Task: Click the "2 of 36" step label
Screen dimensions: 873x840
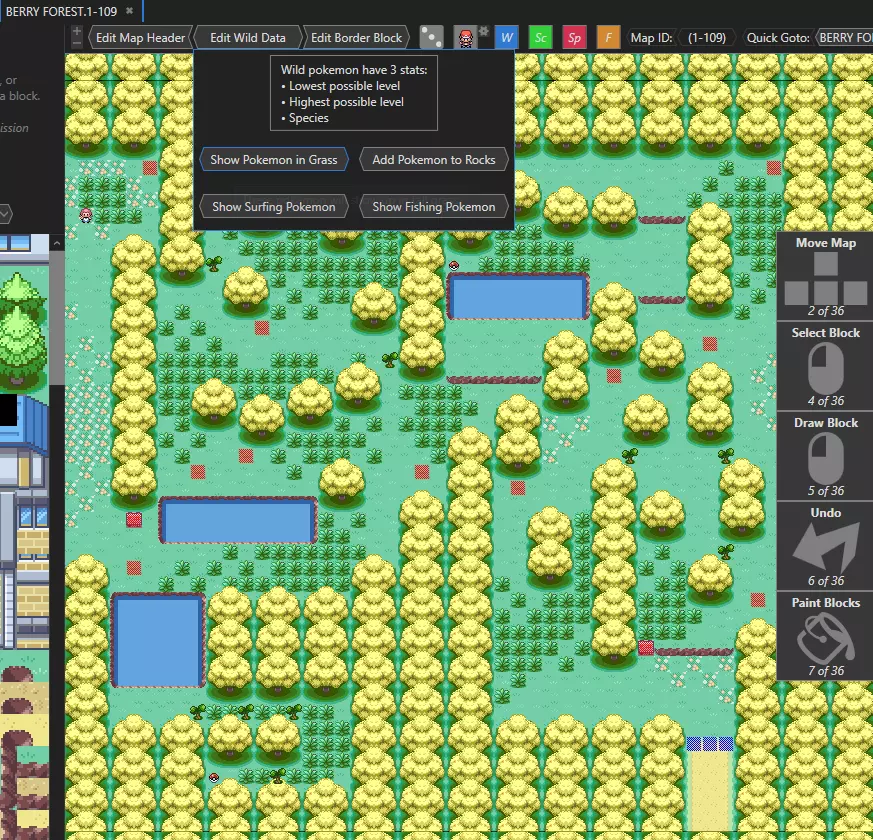Action: point(826,311)
